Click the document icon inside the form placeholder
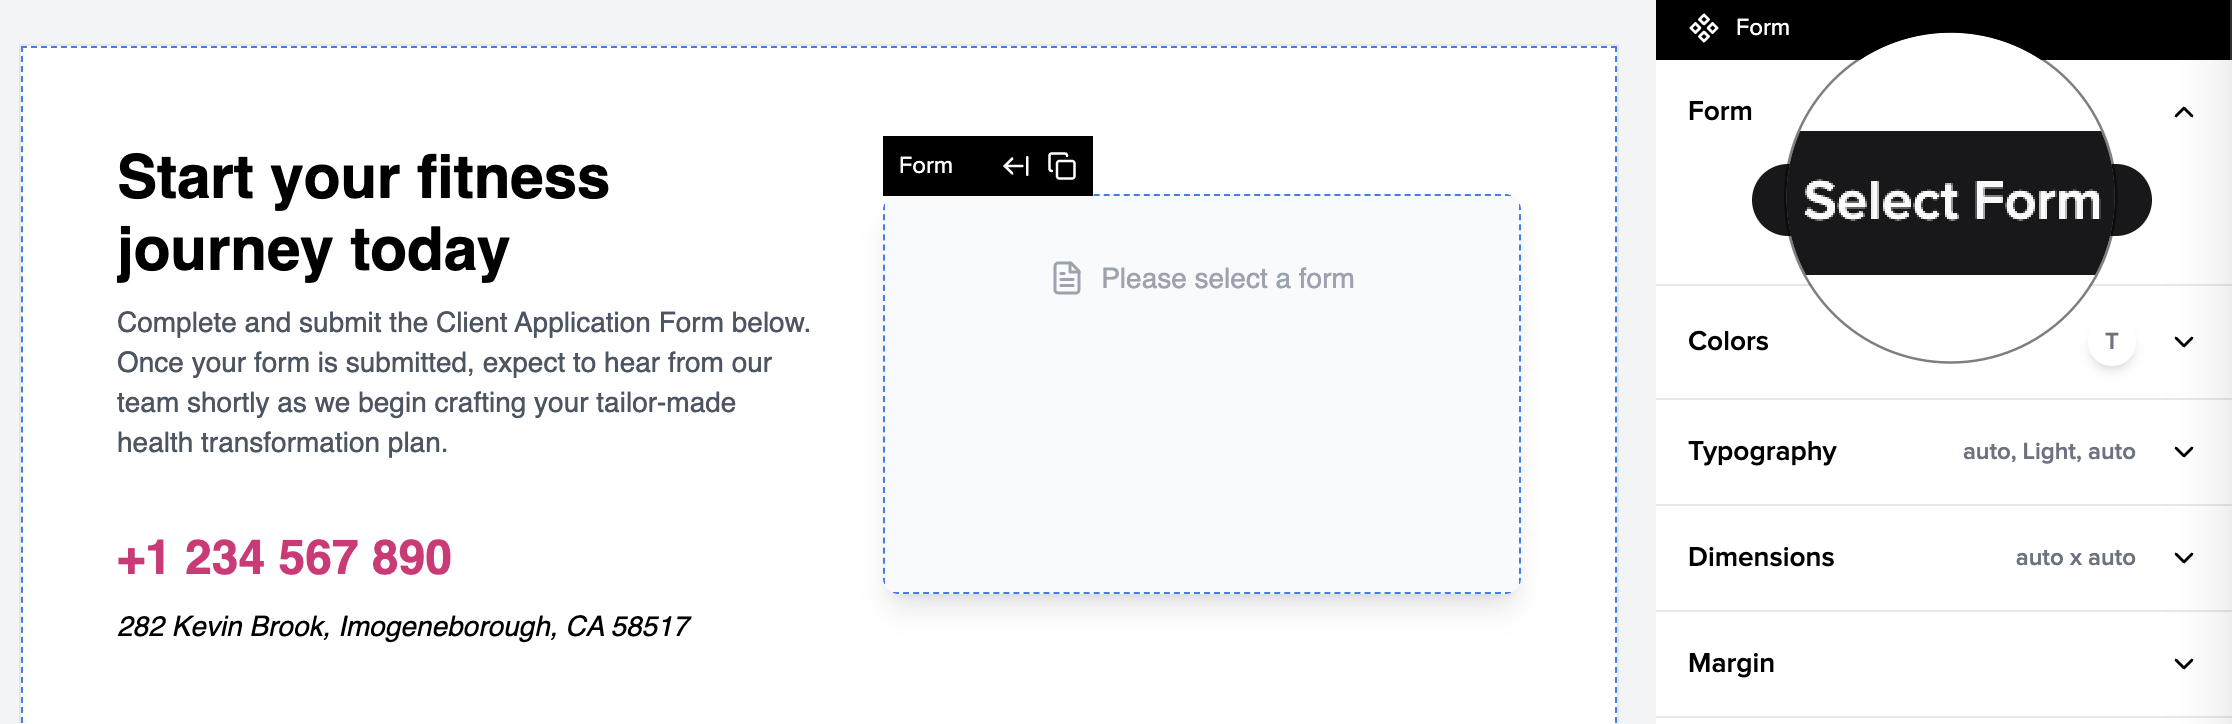2232x724 pixels. point(1066,277)
